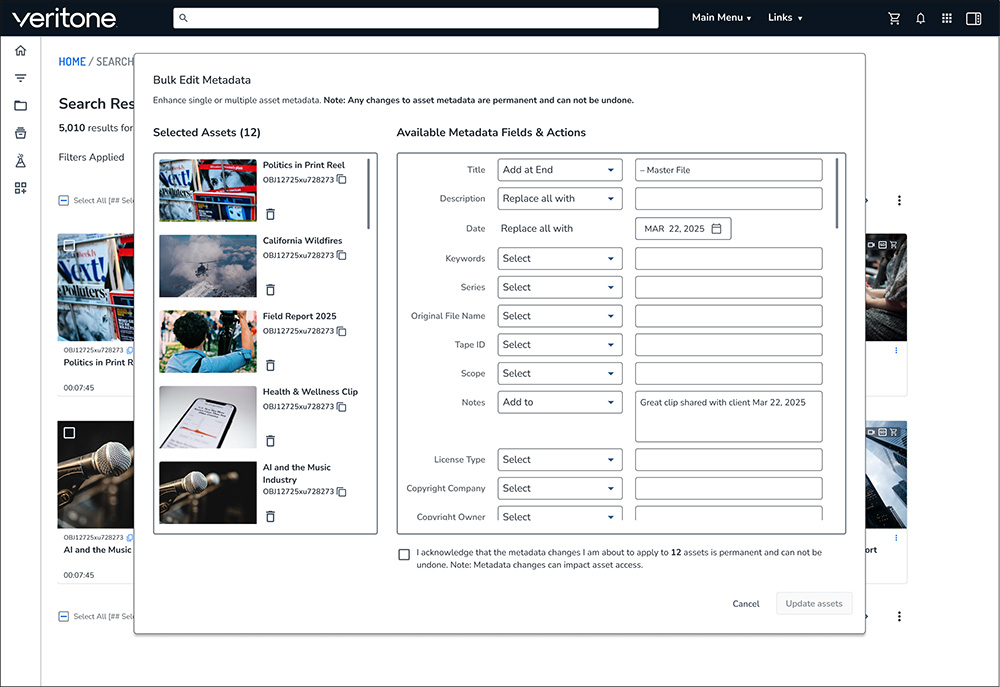1000x687 pixels.
Task: Click the California Wildfires thumbnail
Action: click(208, 266)
